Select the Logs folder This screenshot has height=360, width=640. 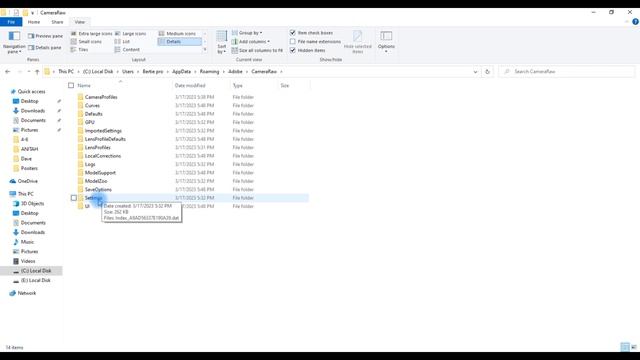[x=90, y=164]
